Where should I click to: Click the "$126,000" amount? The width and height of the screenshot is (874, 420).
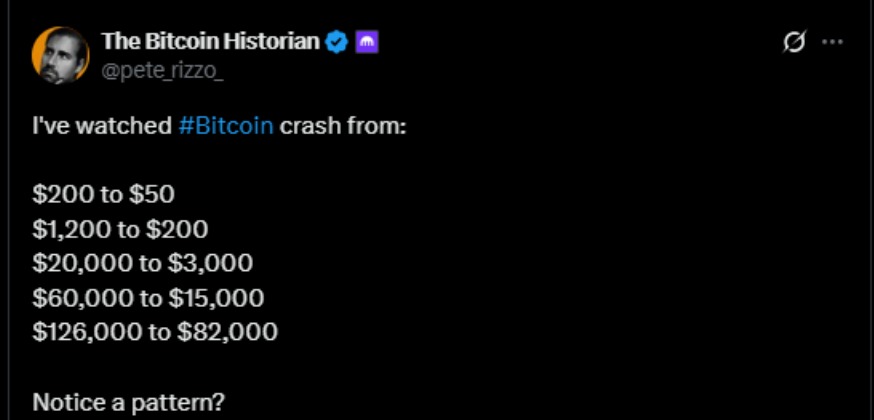coord(88,332)
